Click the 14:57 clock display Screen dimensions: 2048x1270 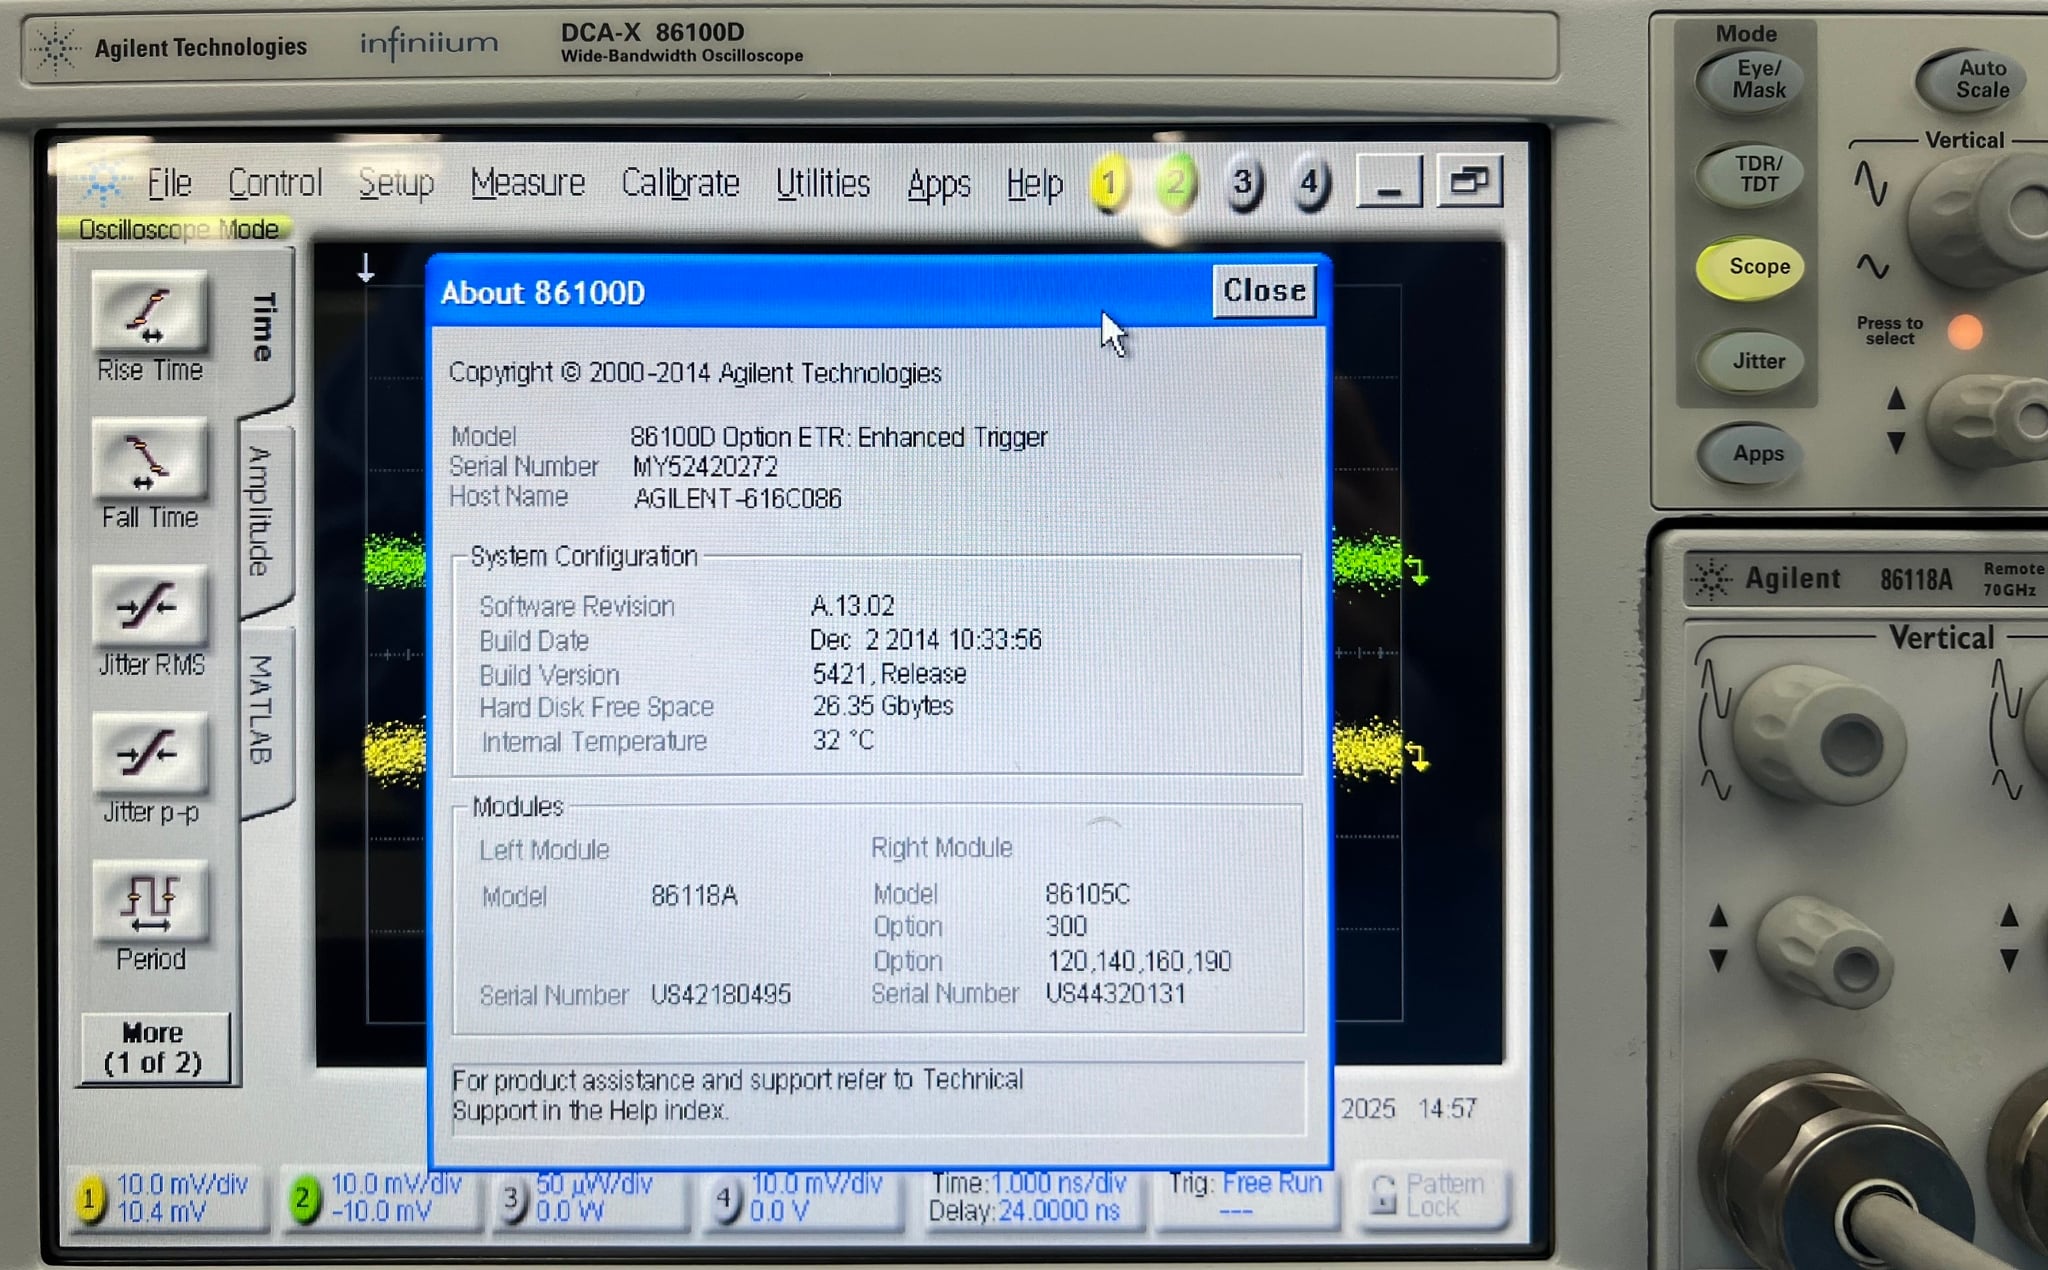coord(1447,1108)
